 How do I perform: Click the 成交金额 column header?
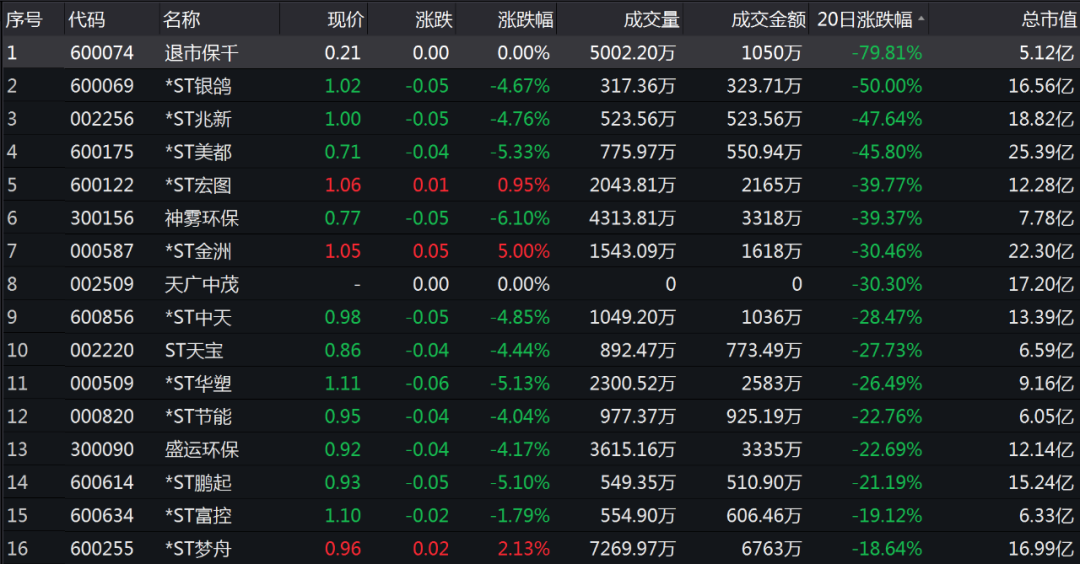pos(768,19)
